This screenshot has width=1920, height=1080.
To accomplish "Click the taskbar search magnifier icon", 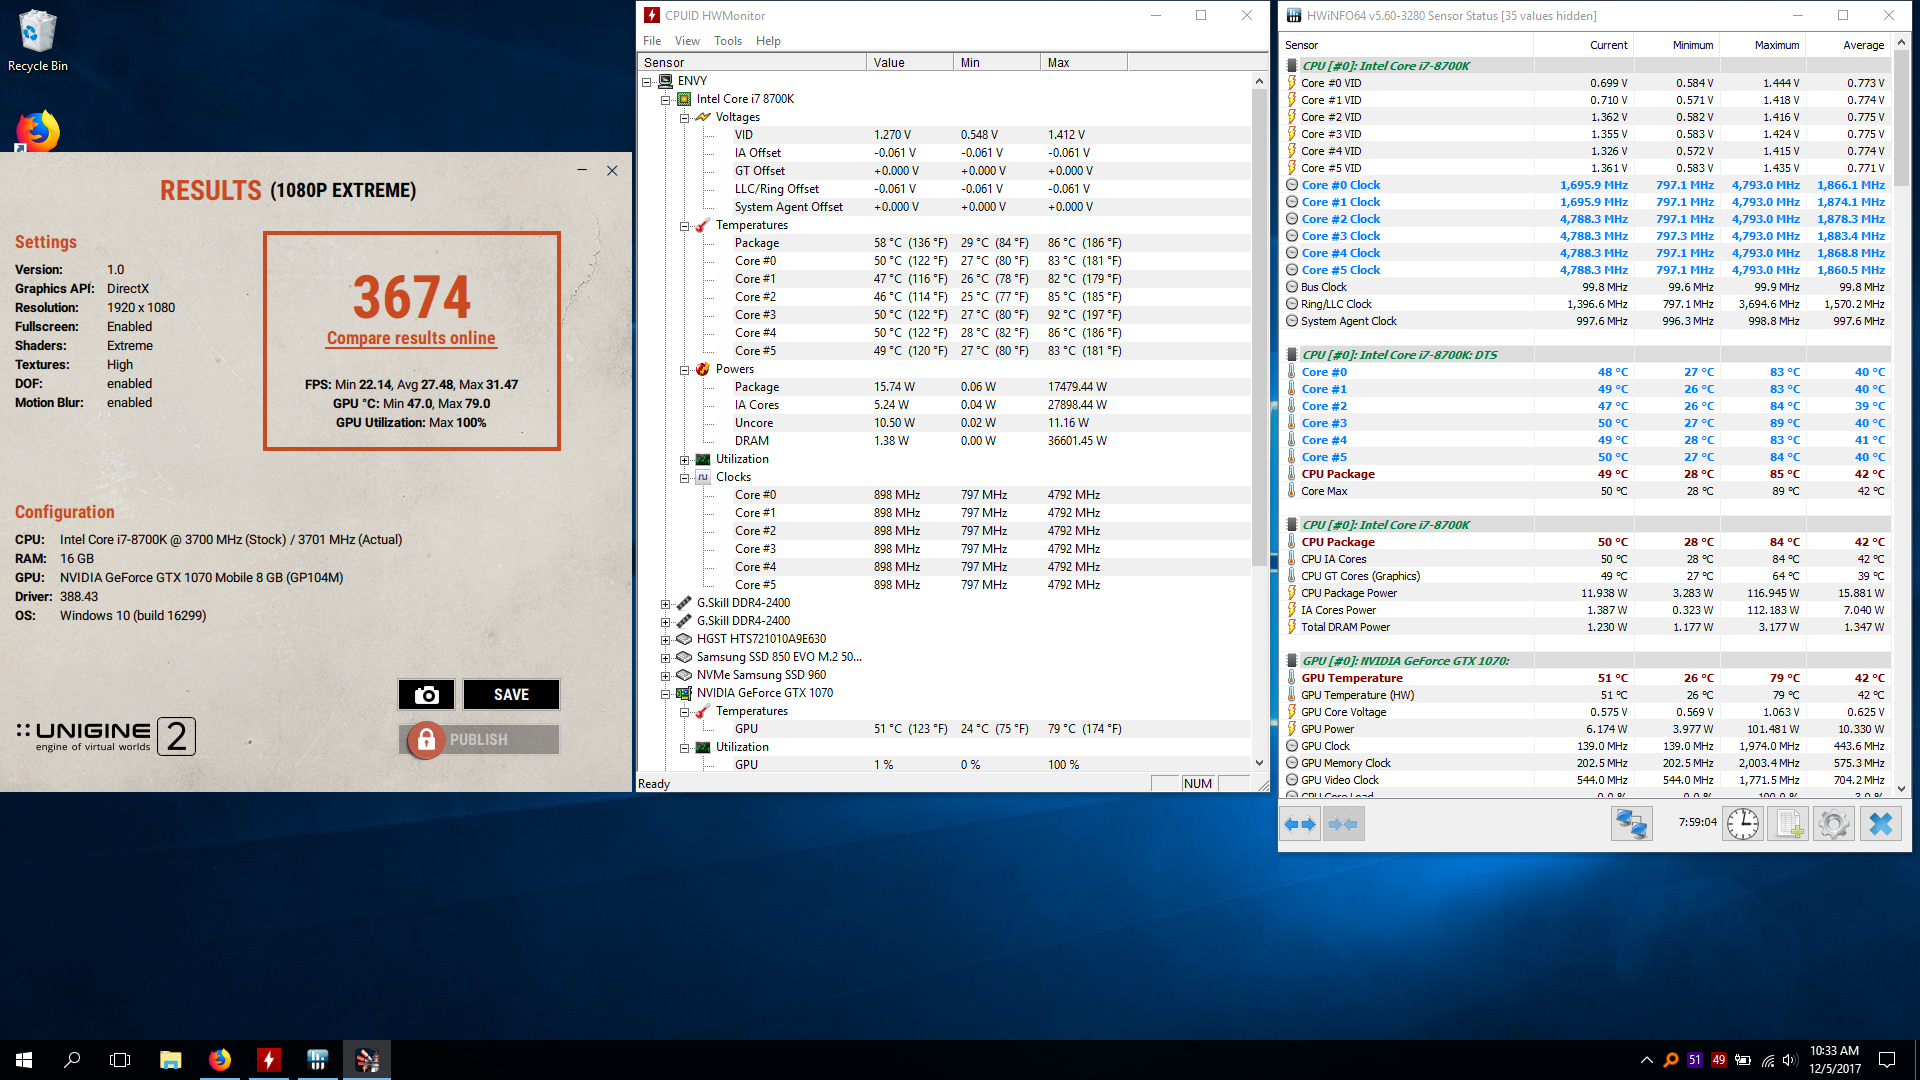I will (x=72, y=1060).
